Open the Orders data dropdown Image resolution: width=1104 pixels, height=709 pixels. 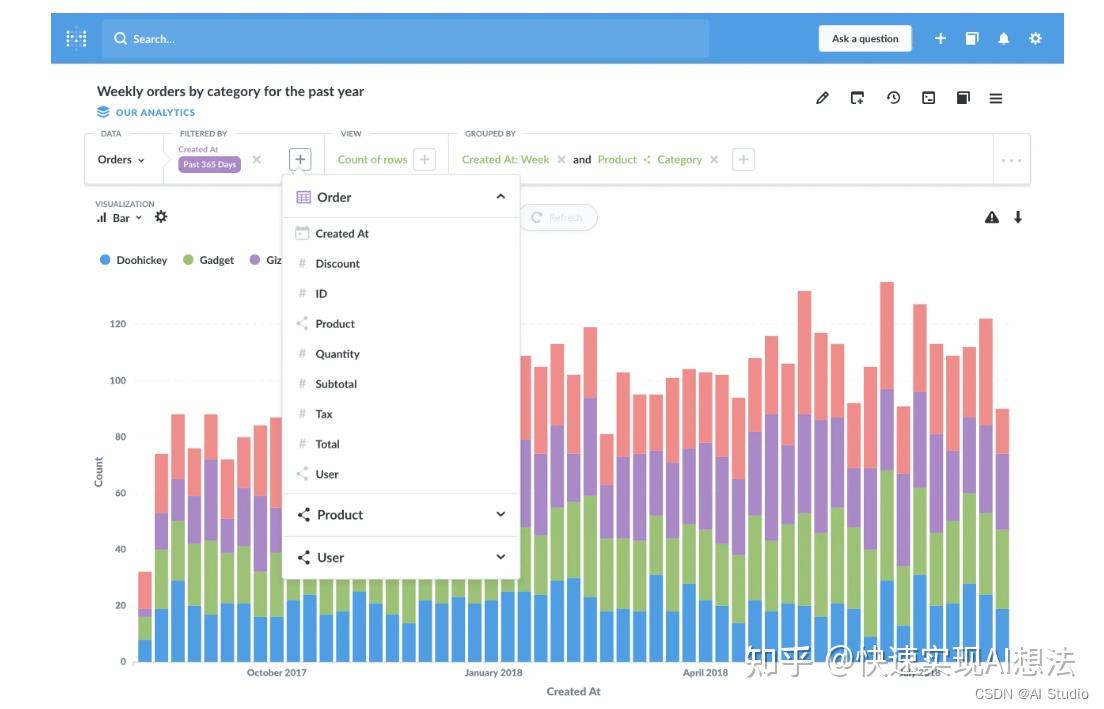point(121,160)
